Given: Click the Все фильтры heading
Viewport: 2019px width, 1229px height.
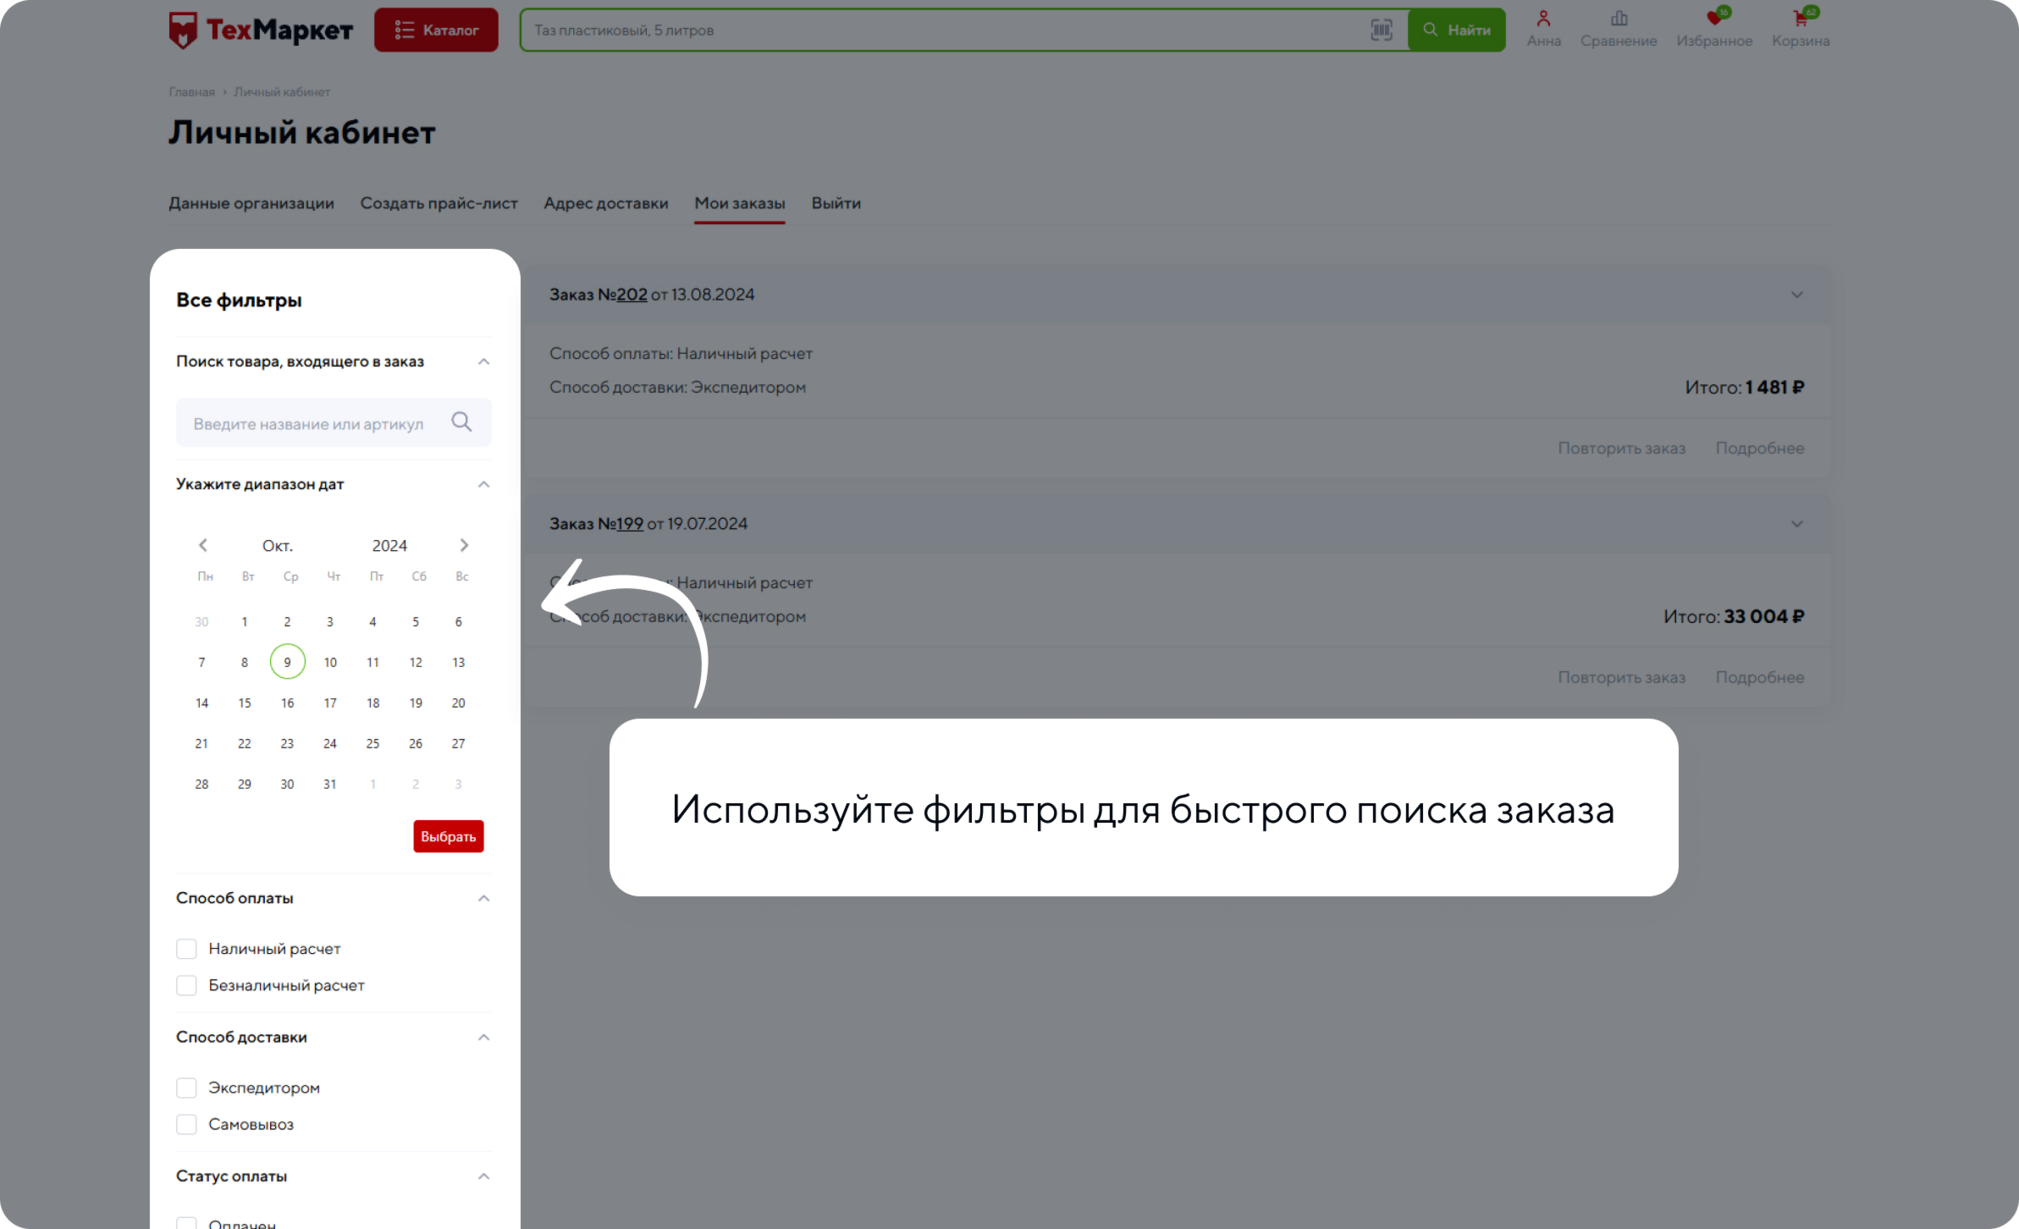Looking at the screenshot, I should 239,300.
